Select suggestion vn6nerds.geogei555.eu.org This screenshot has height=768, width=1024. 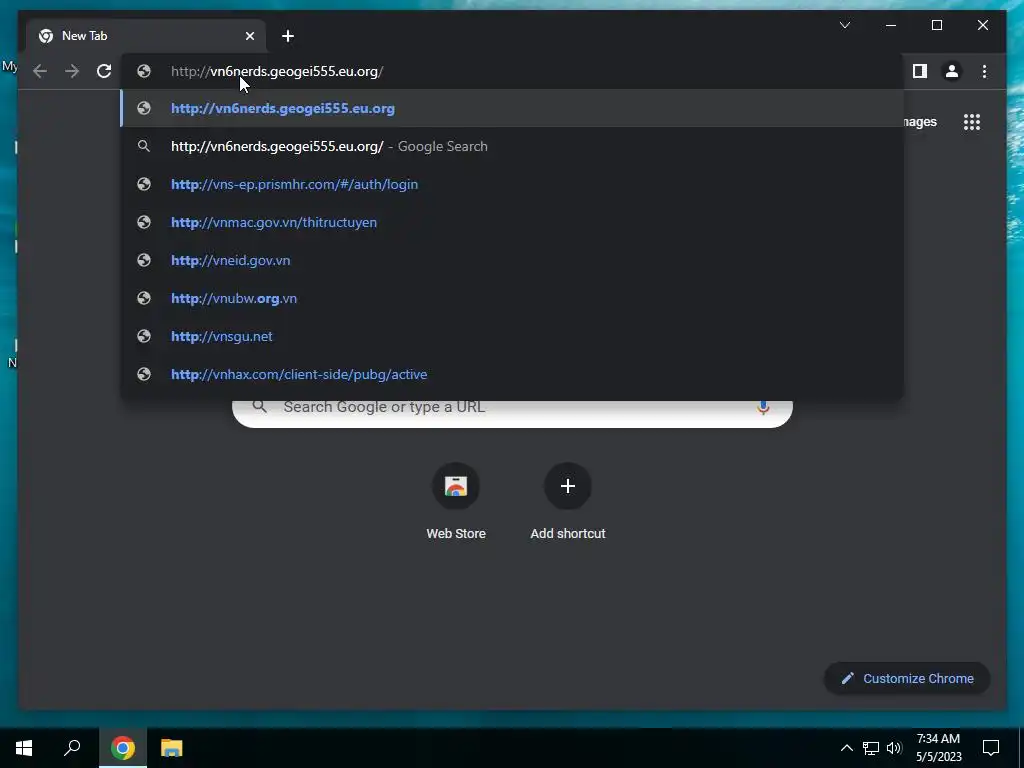(512, 108)
